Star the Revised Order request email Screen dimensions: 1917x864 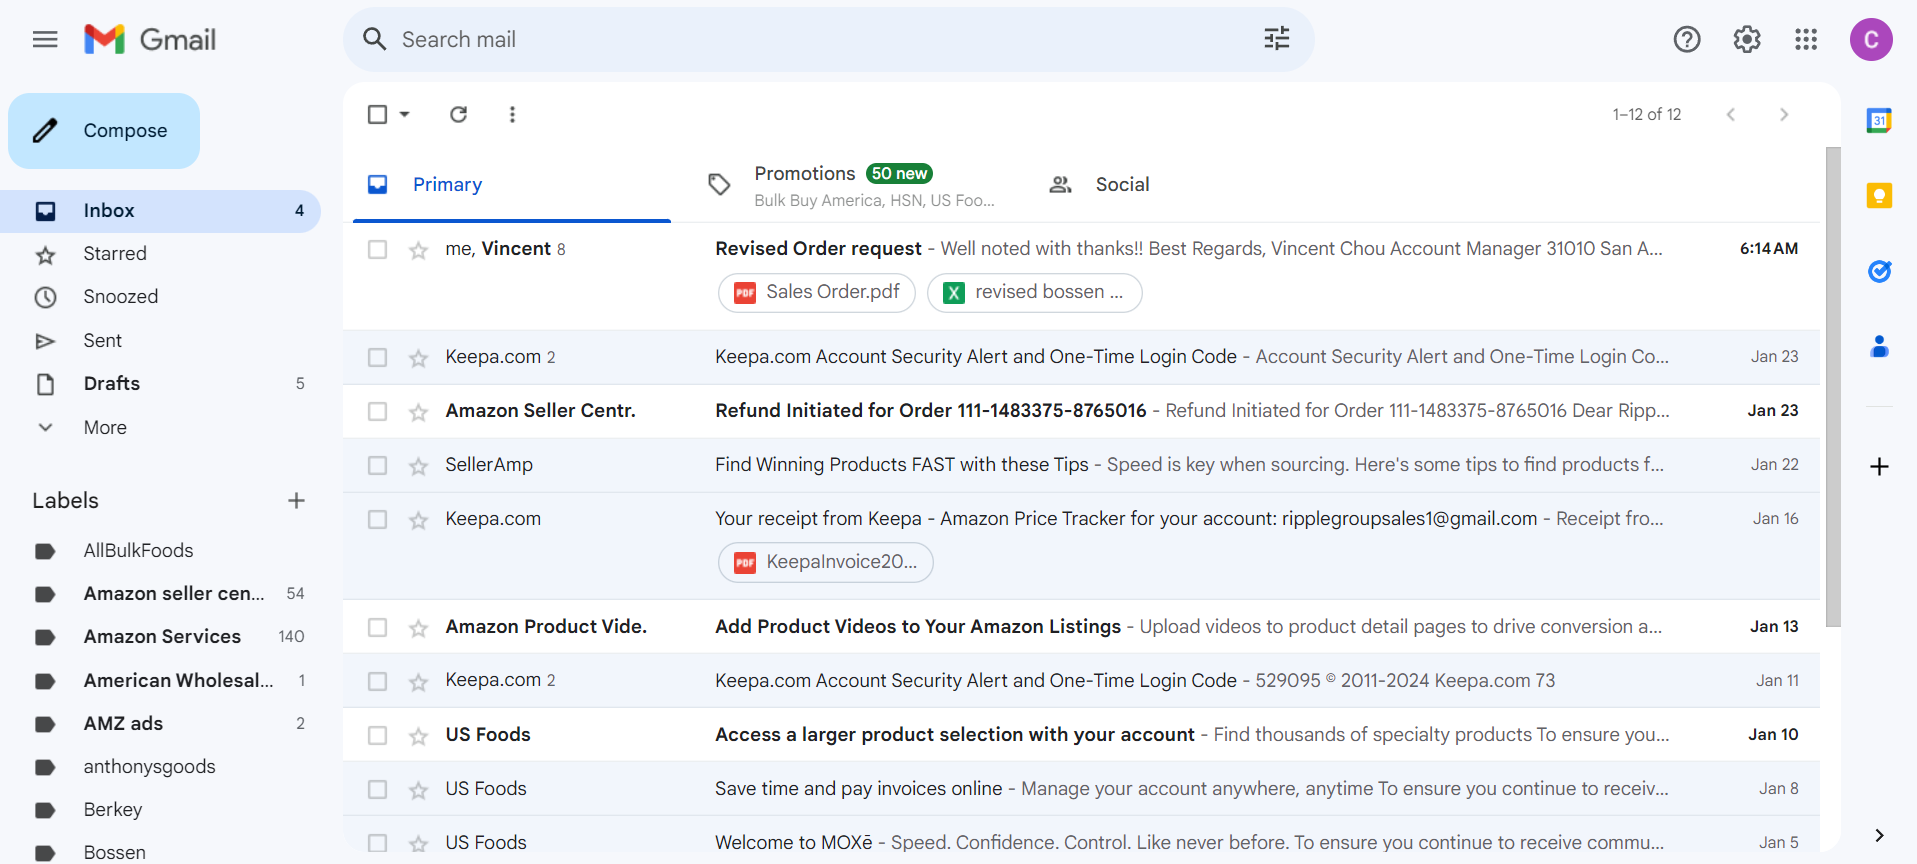point(418,250)
